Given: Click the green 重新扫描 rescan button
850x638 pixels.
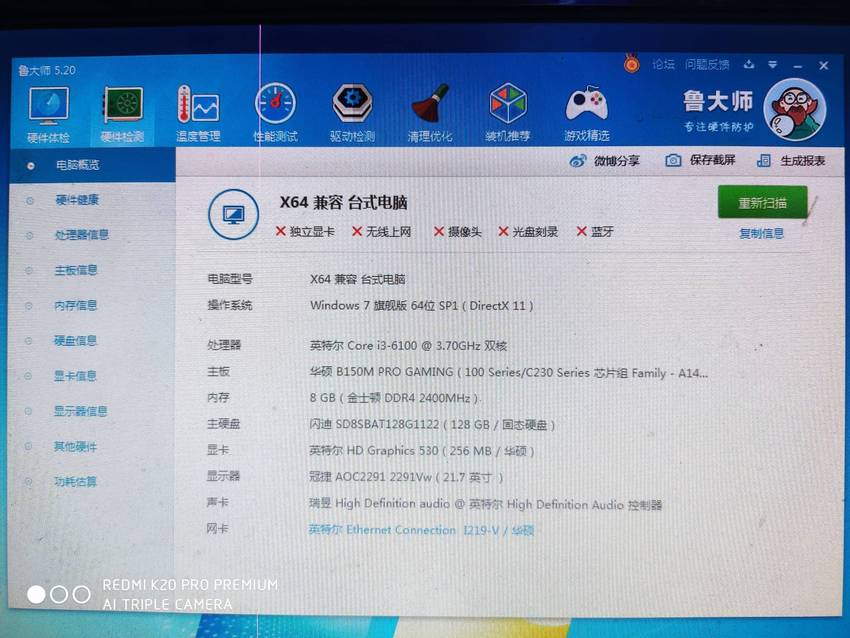Looking at the screenshot, I should point(762,202).
